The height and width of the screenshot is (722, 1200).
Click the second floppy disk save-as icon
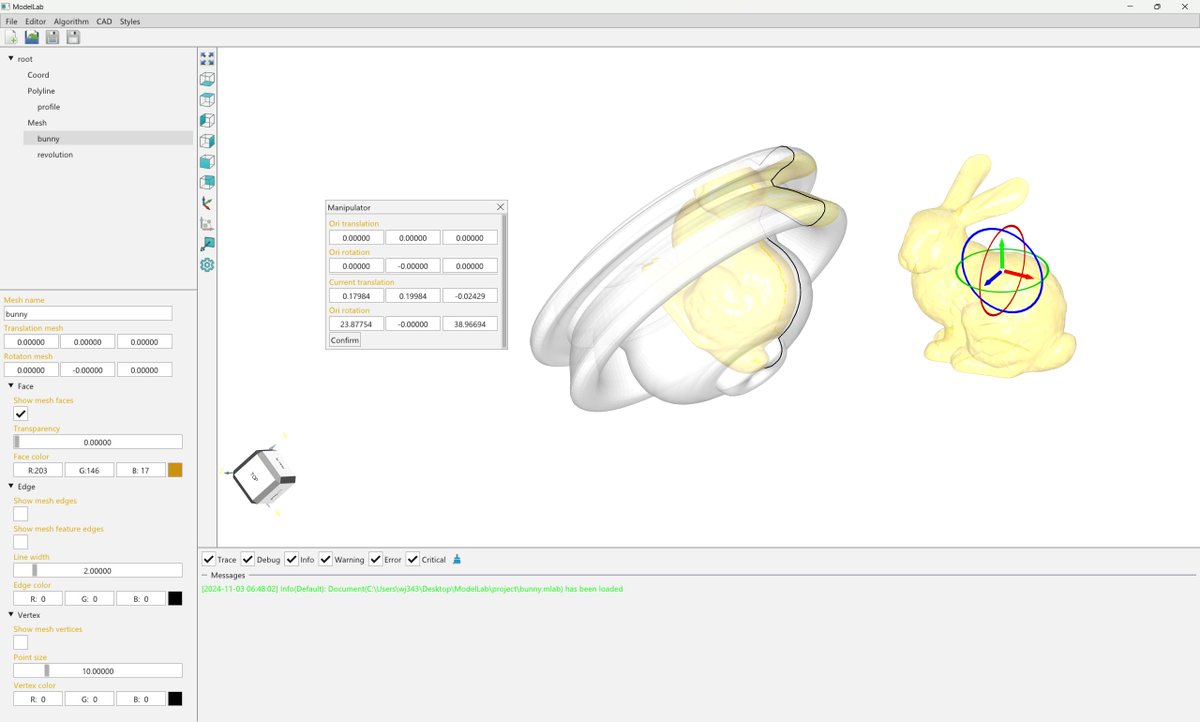point(73,37)
